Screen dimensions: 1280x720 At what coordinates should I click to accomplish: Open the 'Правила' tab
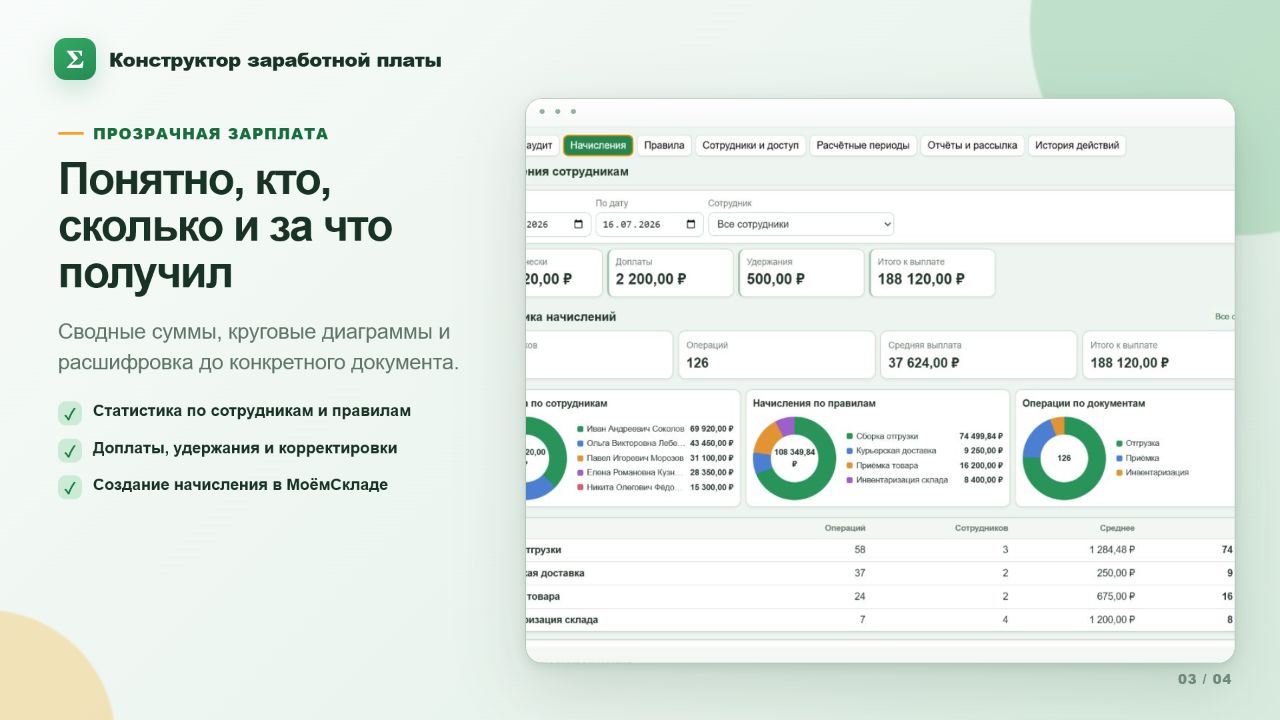click(664, 145)
